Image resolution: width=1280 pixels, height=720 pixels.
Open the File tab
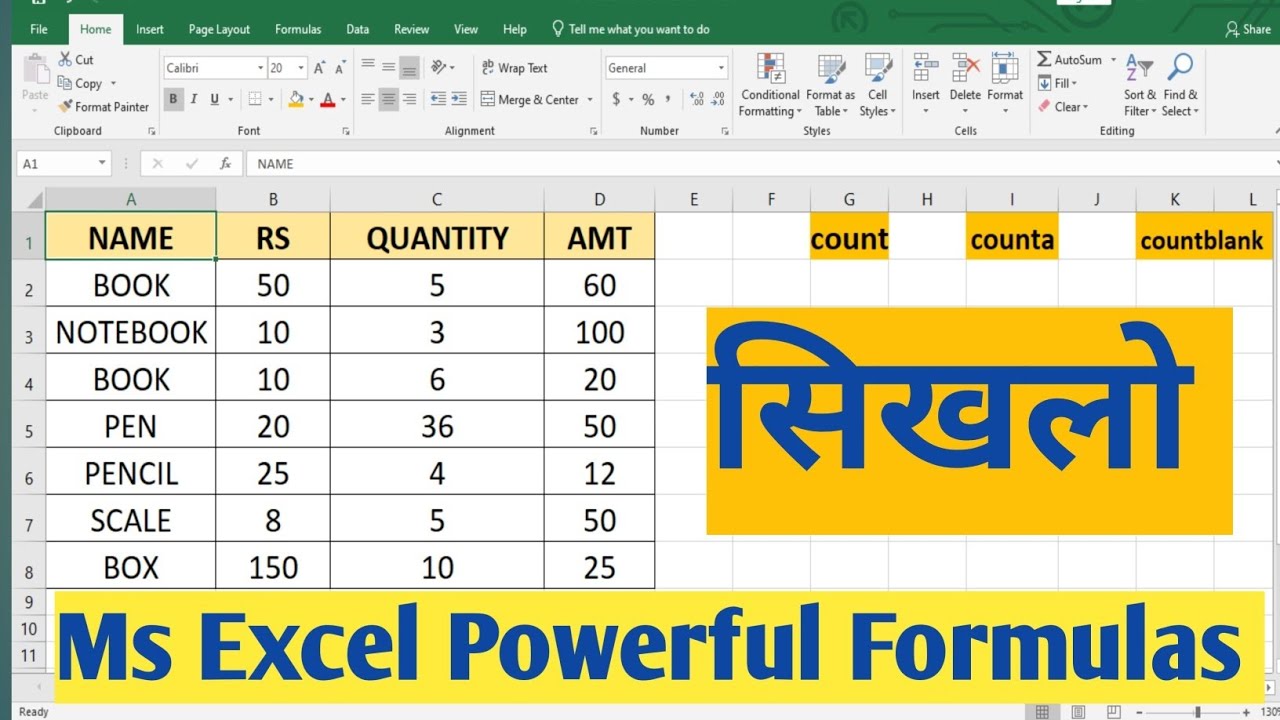[x=39, y=29]
